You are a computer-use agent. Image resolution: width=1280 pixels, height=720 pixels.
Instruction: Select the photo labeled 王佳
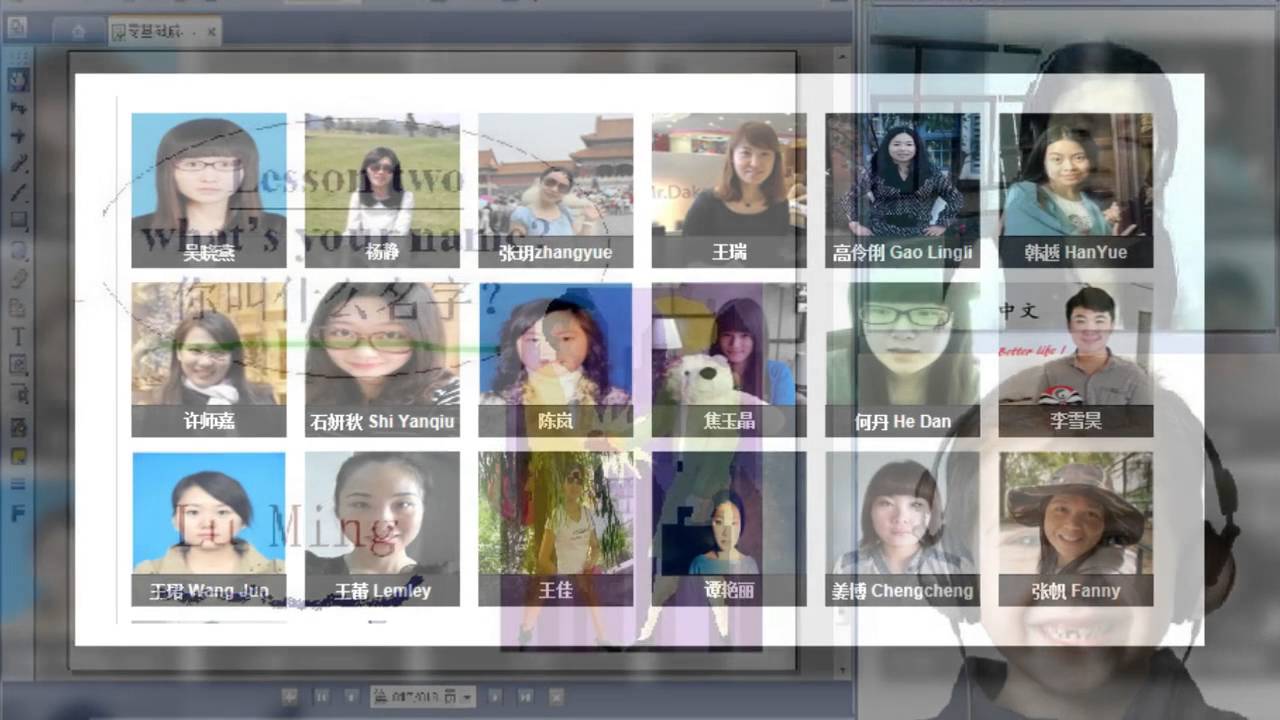pyautogui.click(x=556, y=529)
